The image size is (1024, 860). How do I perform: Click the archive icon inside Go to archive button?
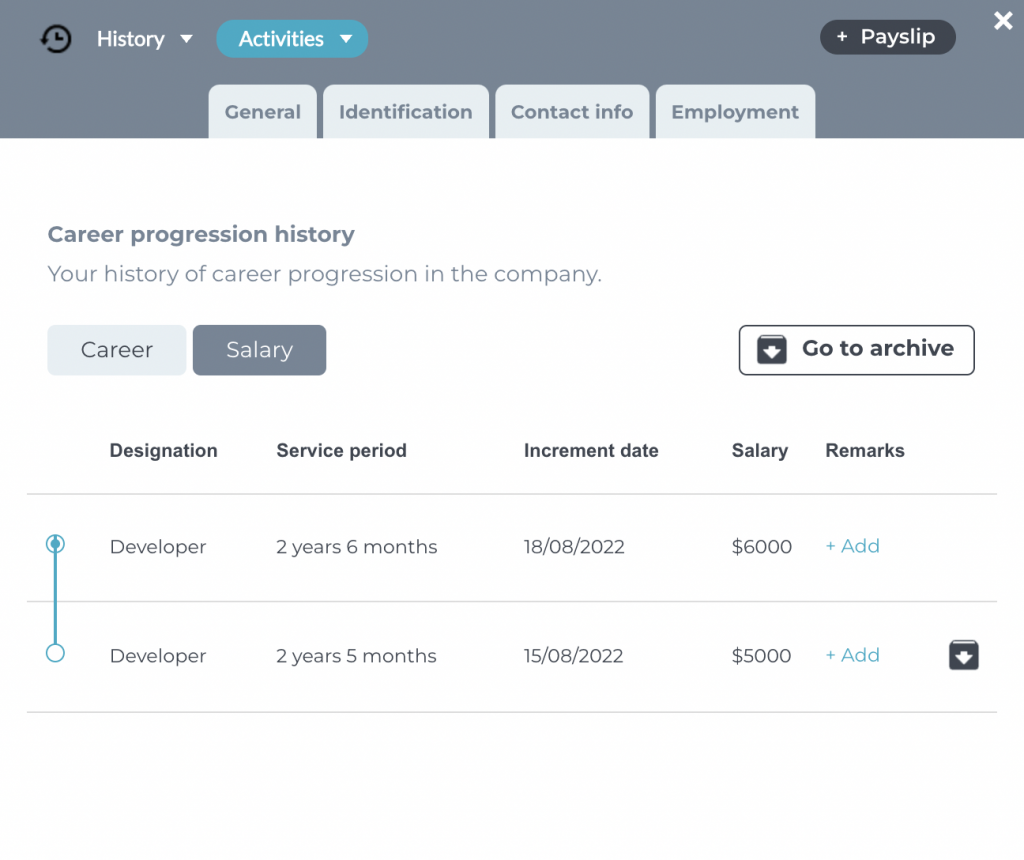coord(771,350)
